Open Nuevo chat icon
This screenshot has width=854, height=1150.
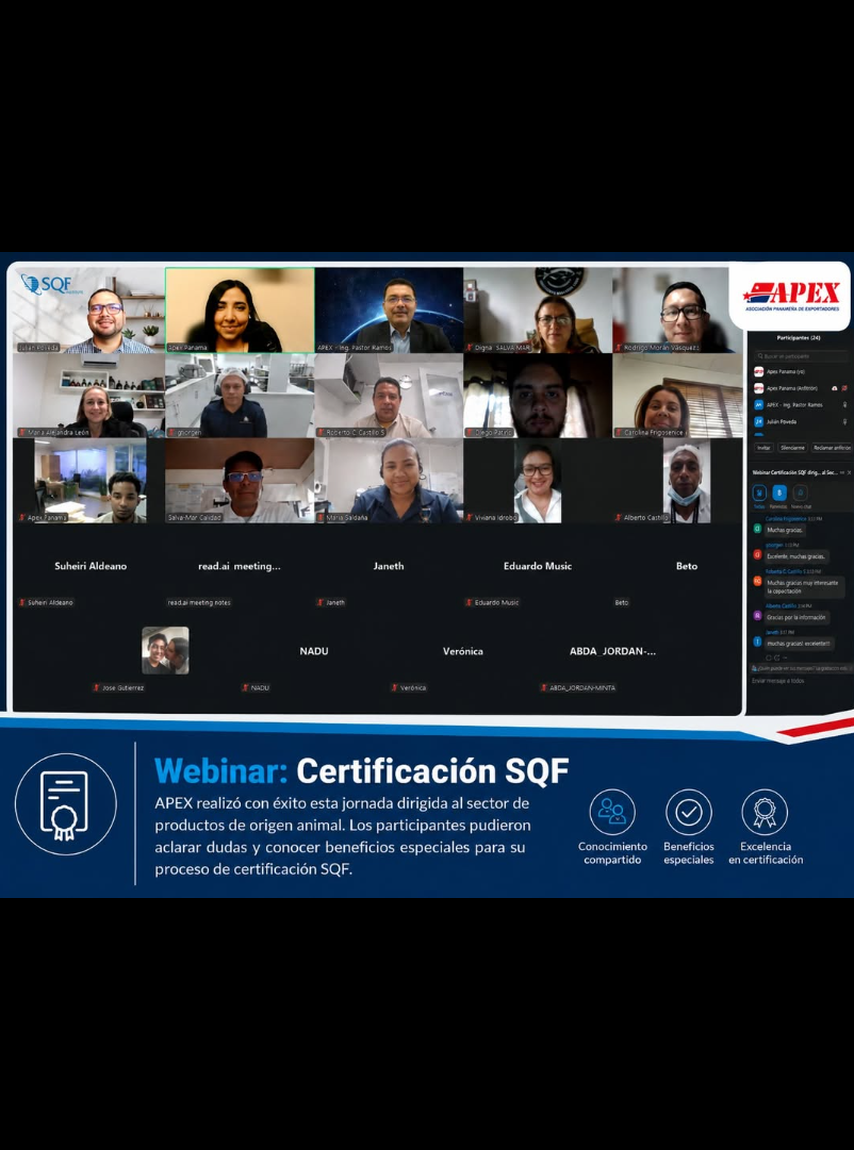coord(800,493)
